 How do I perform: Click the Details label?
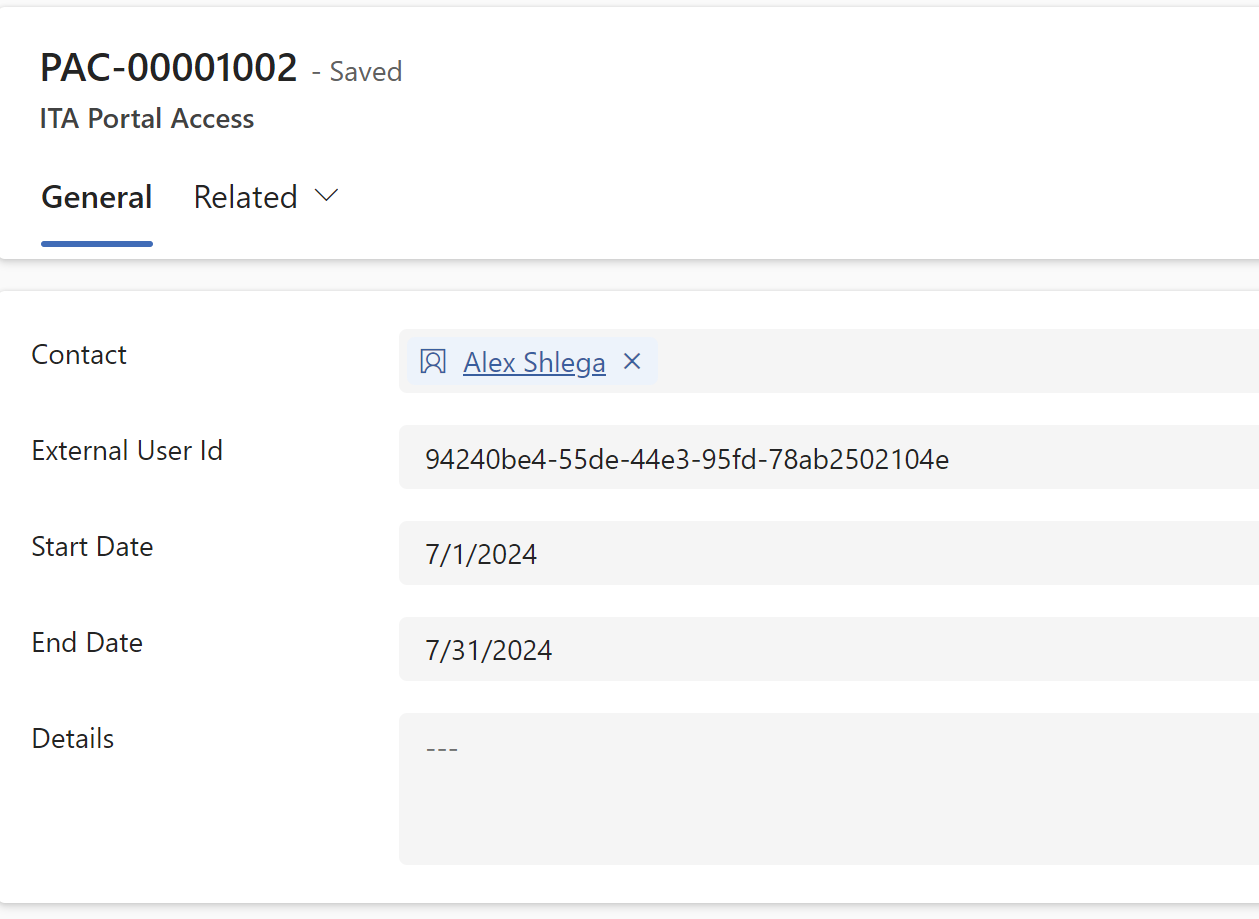point(73,739)
